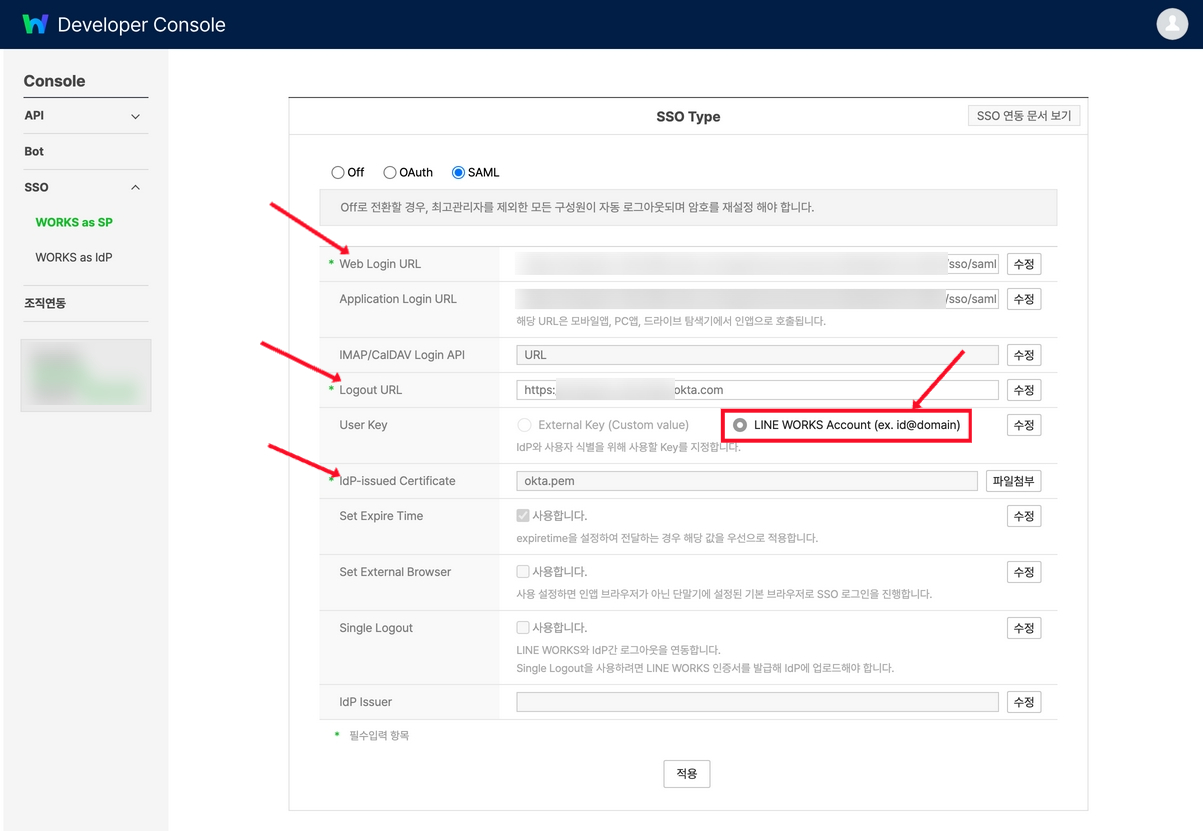Select the SAML SSO type radio
The height and width of the screenshot is (831, 1203).
458,173
